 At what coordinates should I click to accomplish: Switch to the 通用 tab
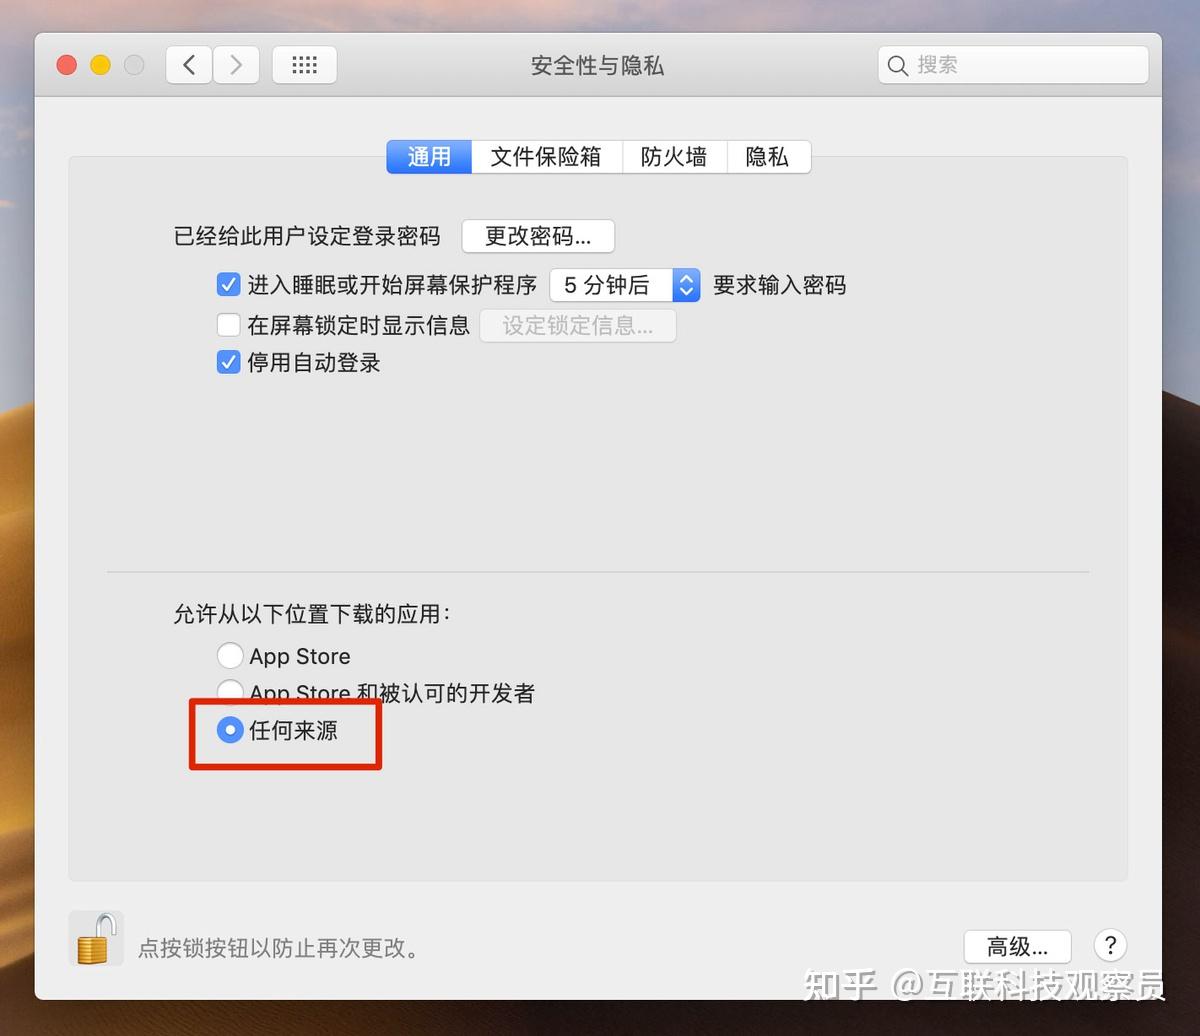point(428,156)
